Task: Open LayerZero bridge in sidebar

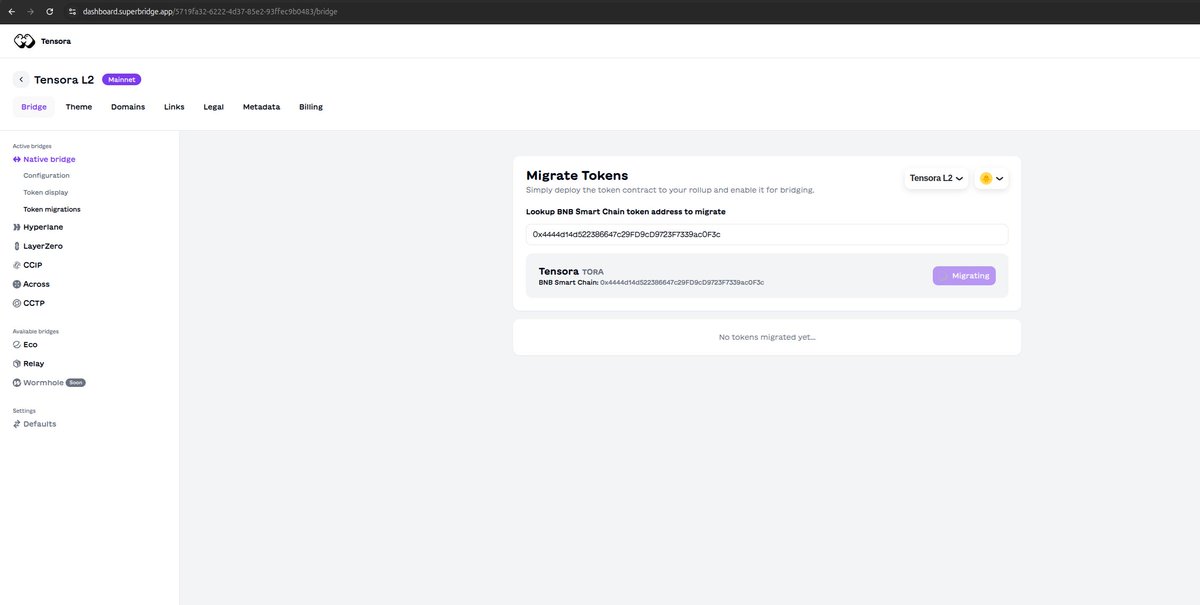Action: point(43,246)
